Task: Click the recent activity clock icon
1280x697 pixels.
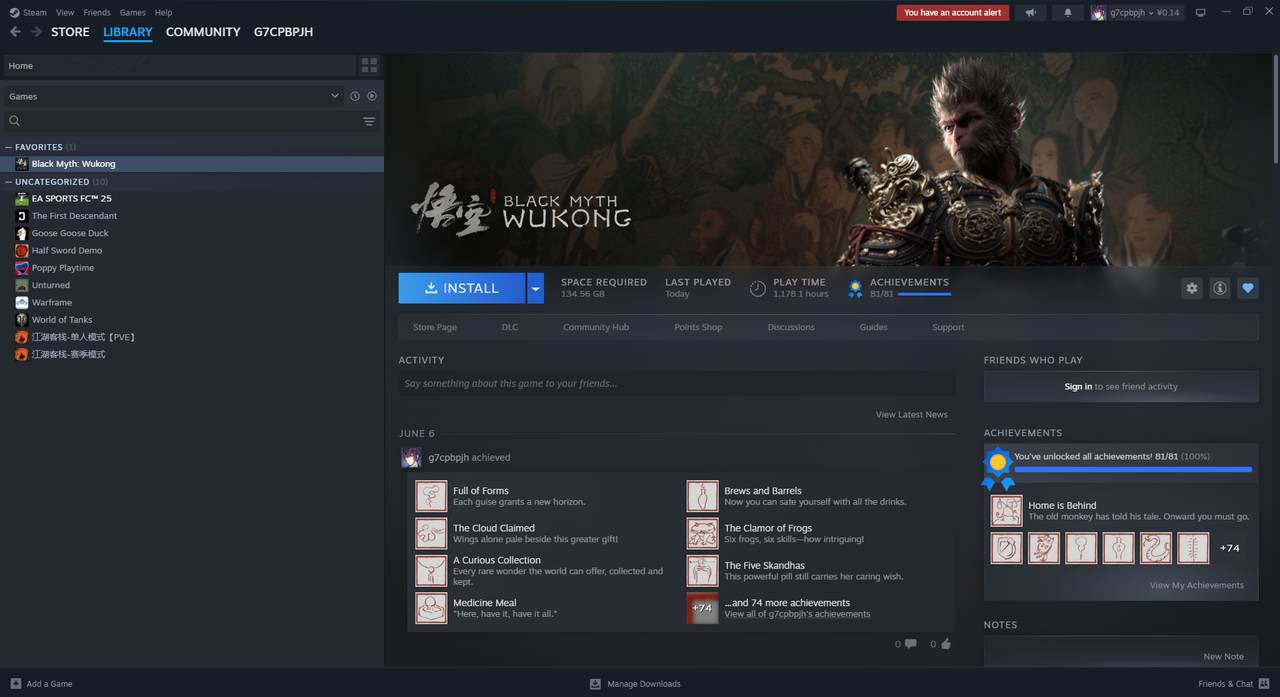Action: [x=354, y=96]
